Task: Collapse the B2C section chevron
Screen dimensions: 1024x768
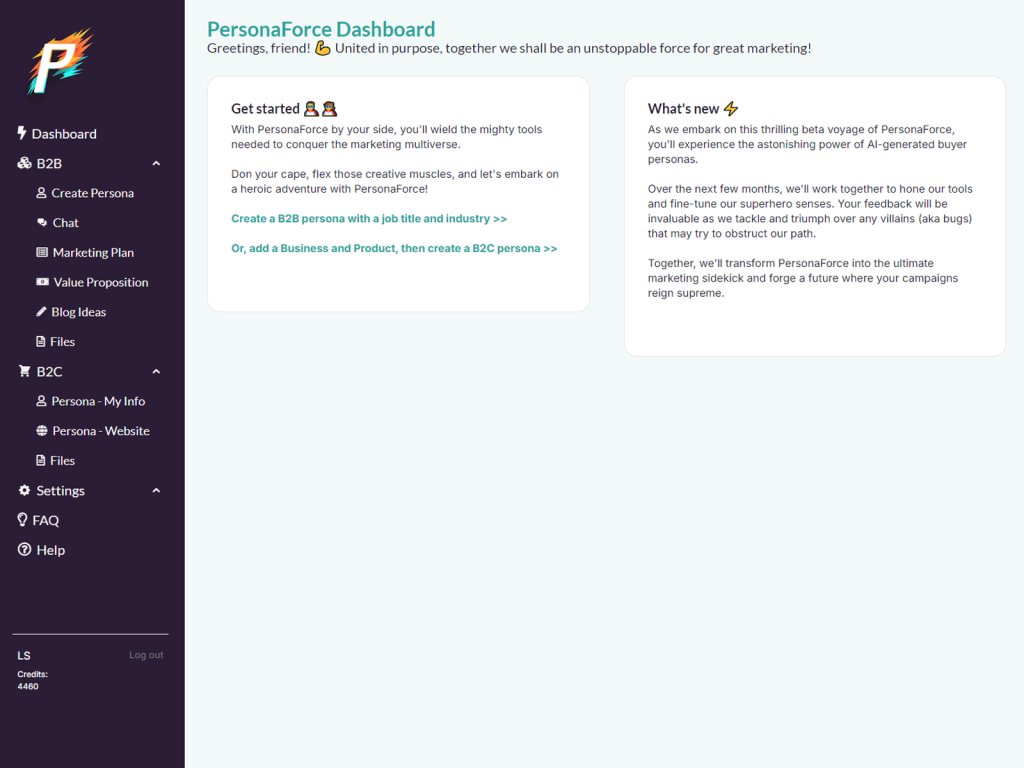Action: coord(156,371)
